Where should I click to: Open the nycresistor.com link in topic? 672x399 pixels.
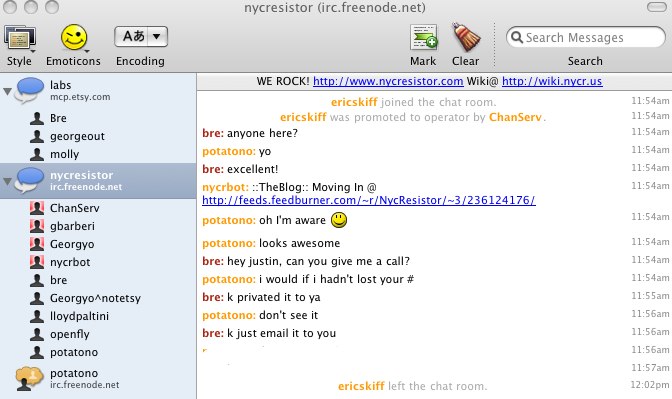(x=388, y=81)
